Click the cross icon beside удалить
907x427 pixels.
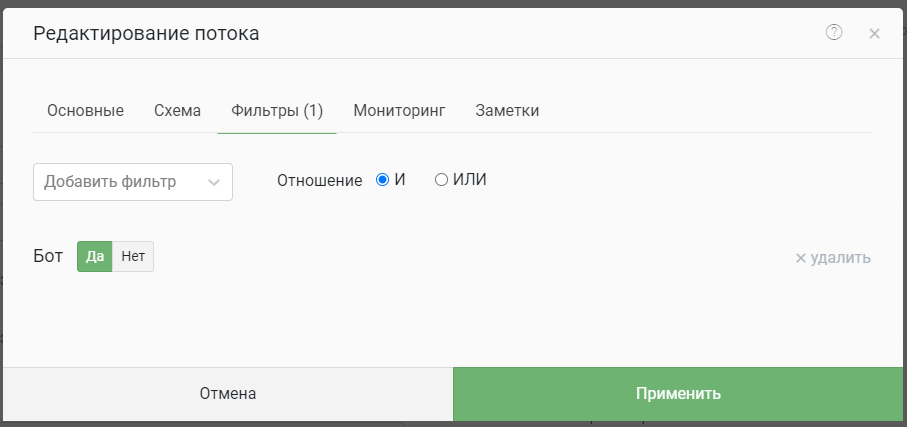tap(801, 258)
